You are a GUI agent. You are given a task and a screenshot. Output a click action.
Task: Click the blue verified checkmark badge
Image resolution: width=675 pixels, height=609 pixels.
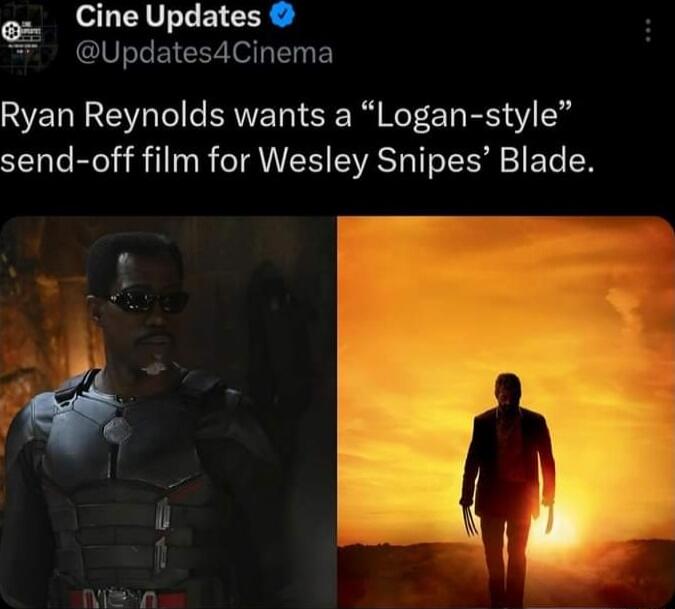point(281,17)
